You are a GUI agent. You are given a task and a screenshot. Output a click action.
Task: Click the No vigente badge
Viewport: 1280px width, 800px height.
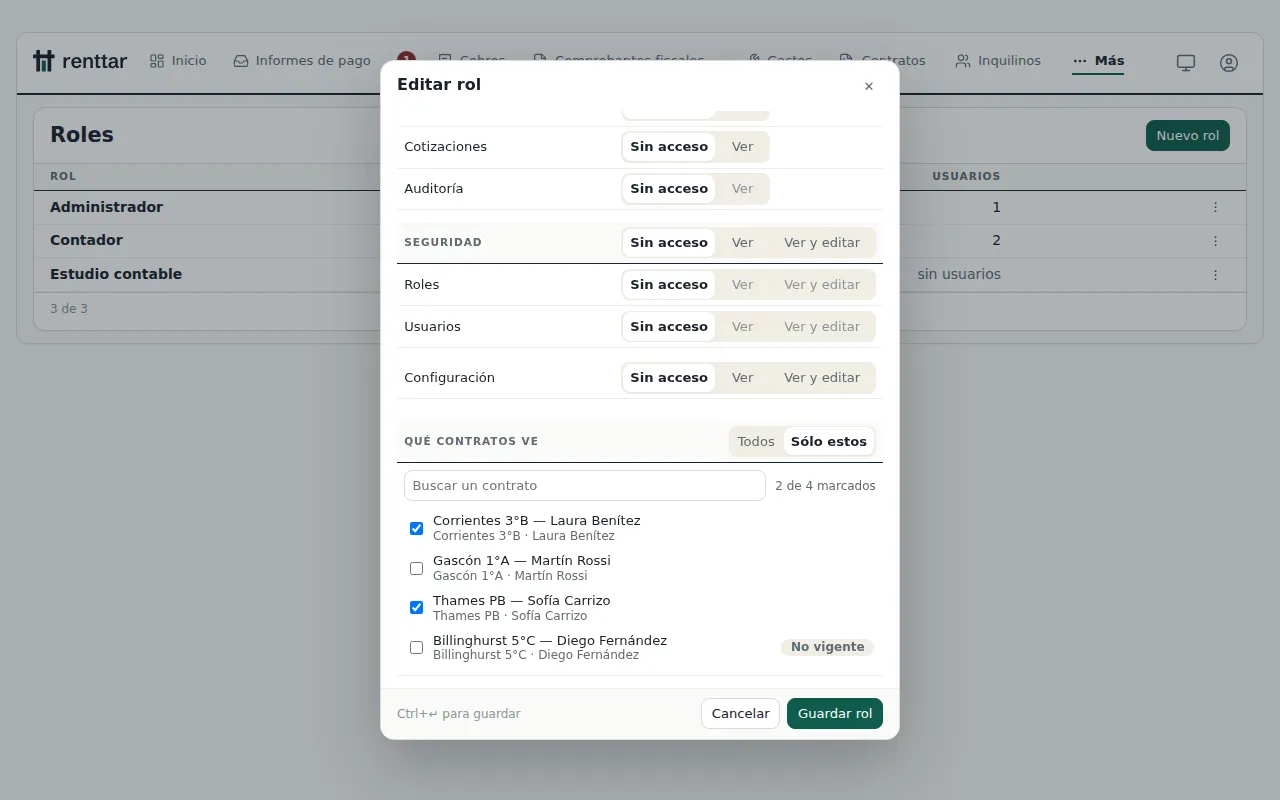[x=827, y=648]
